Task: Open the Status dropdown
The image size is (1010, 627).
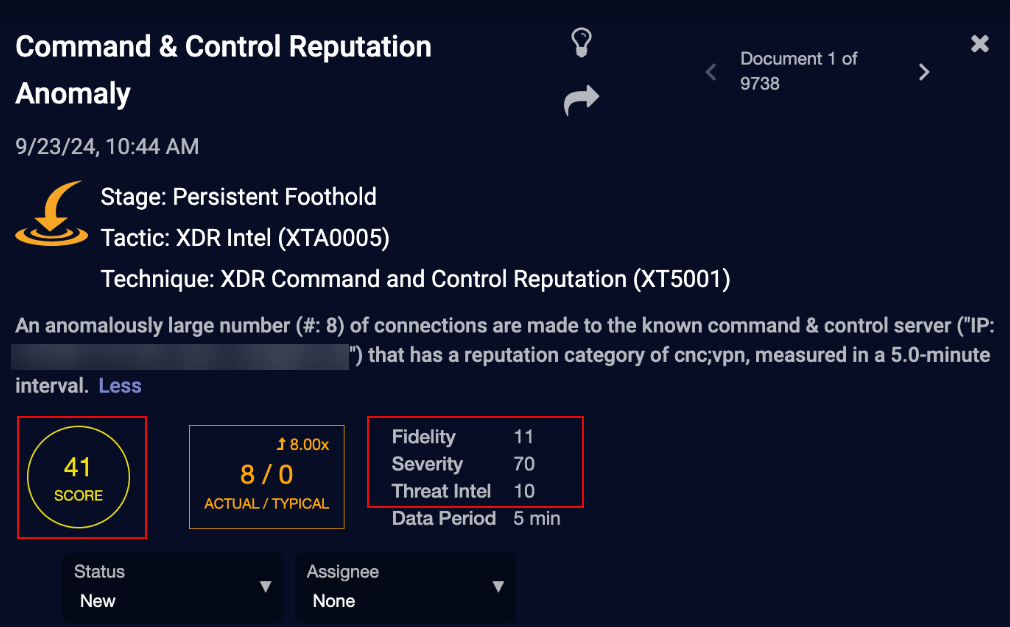Action: click(x=173, y=586)
